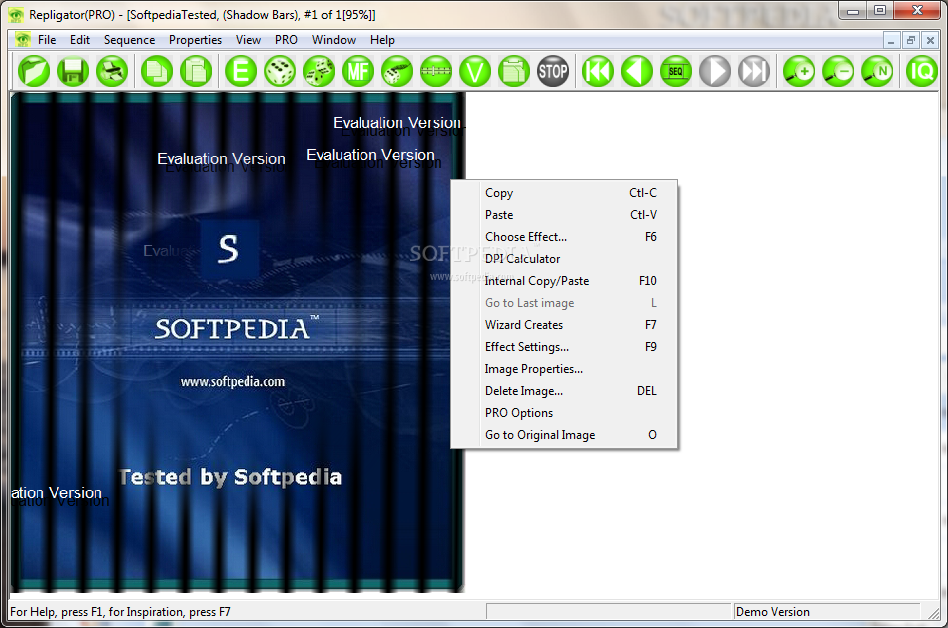Open the Help menu

click(382, 40)
